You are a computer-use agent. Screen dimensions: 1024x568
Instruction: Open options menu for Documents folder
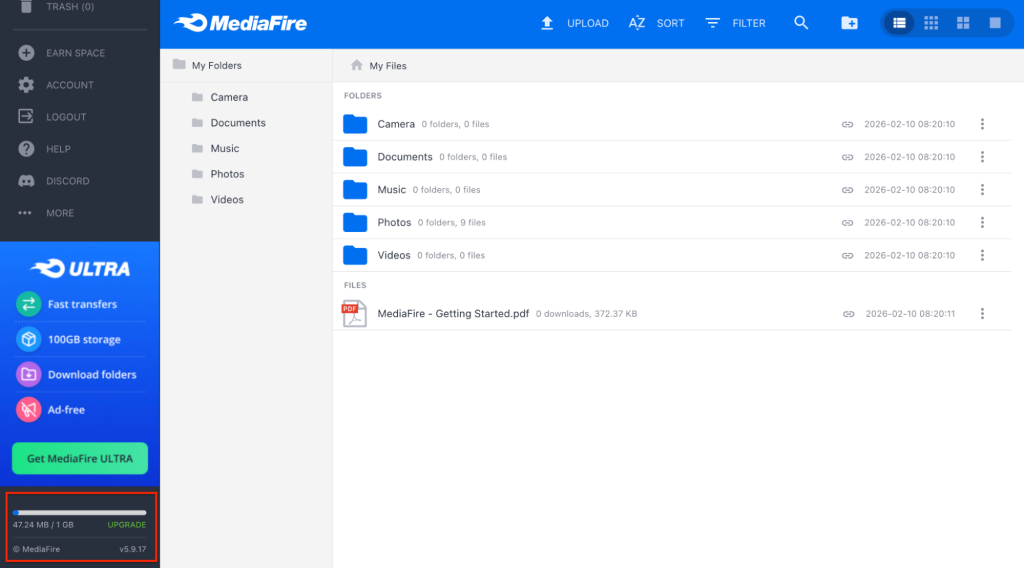(982, 157)
